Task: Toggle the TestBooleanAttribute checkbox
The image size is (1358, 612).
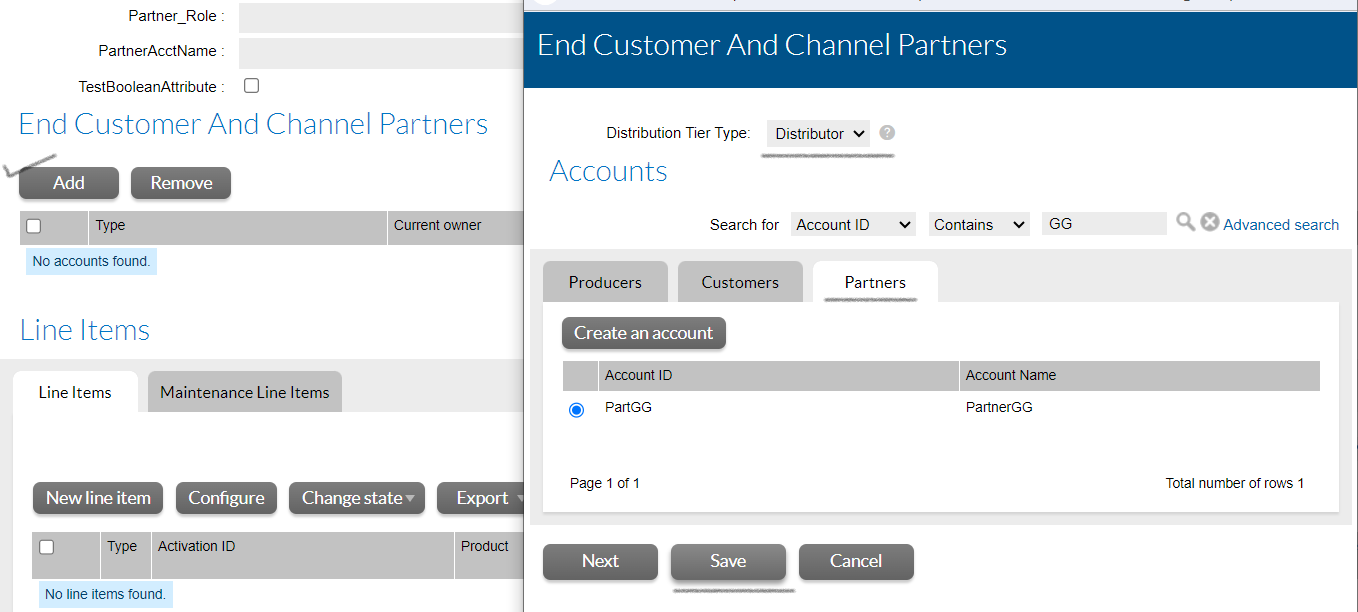Action: point(252,86)
